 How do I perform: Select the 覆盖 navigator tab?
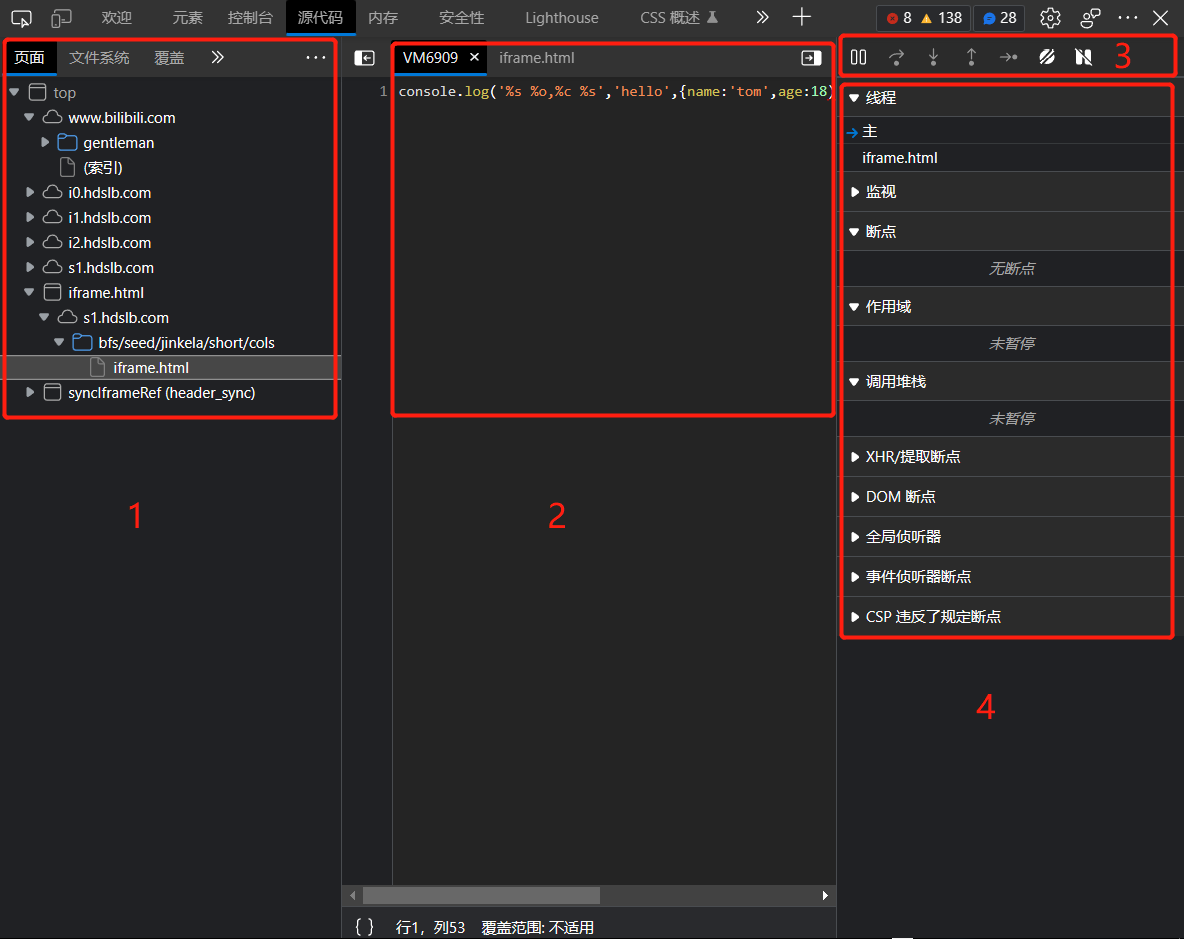(x=169, y=57)
